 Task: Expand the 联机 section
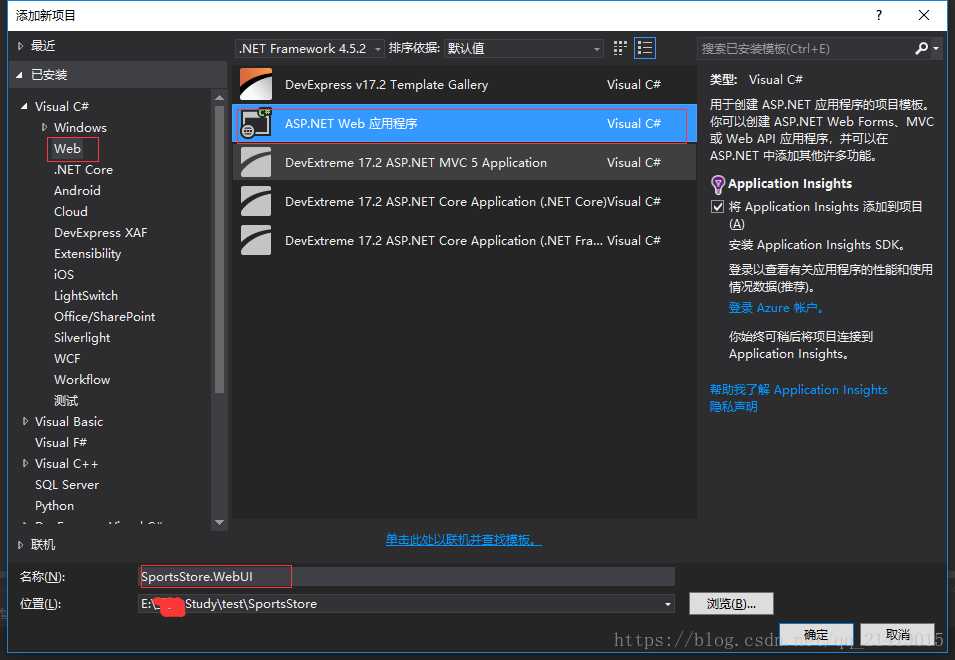20,544
